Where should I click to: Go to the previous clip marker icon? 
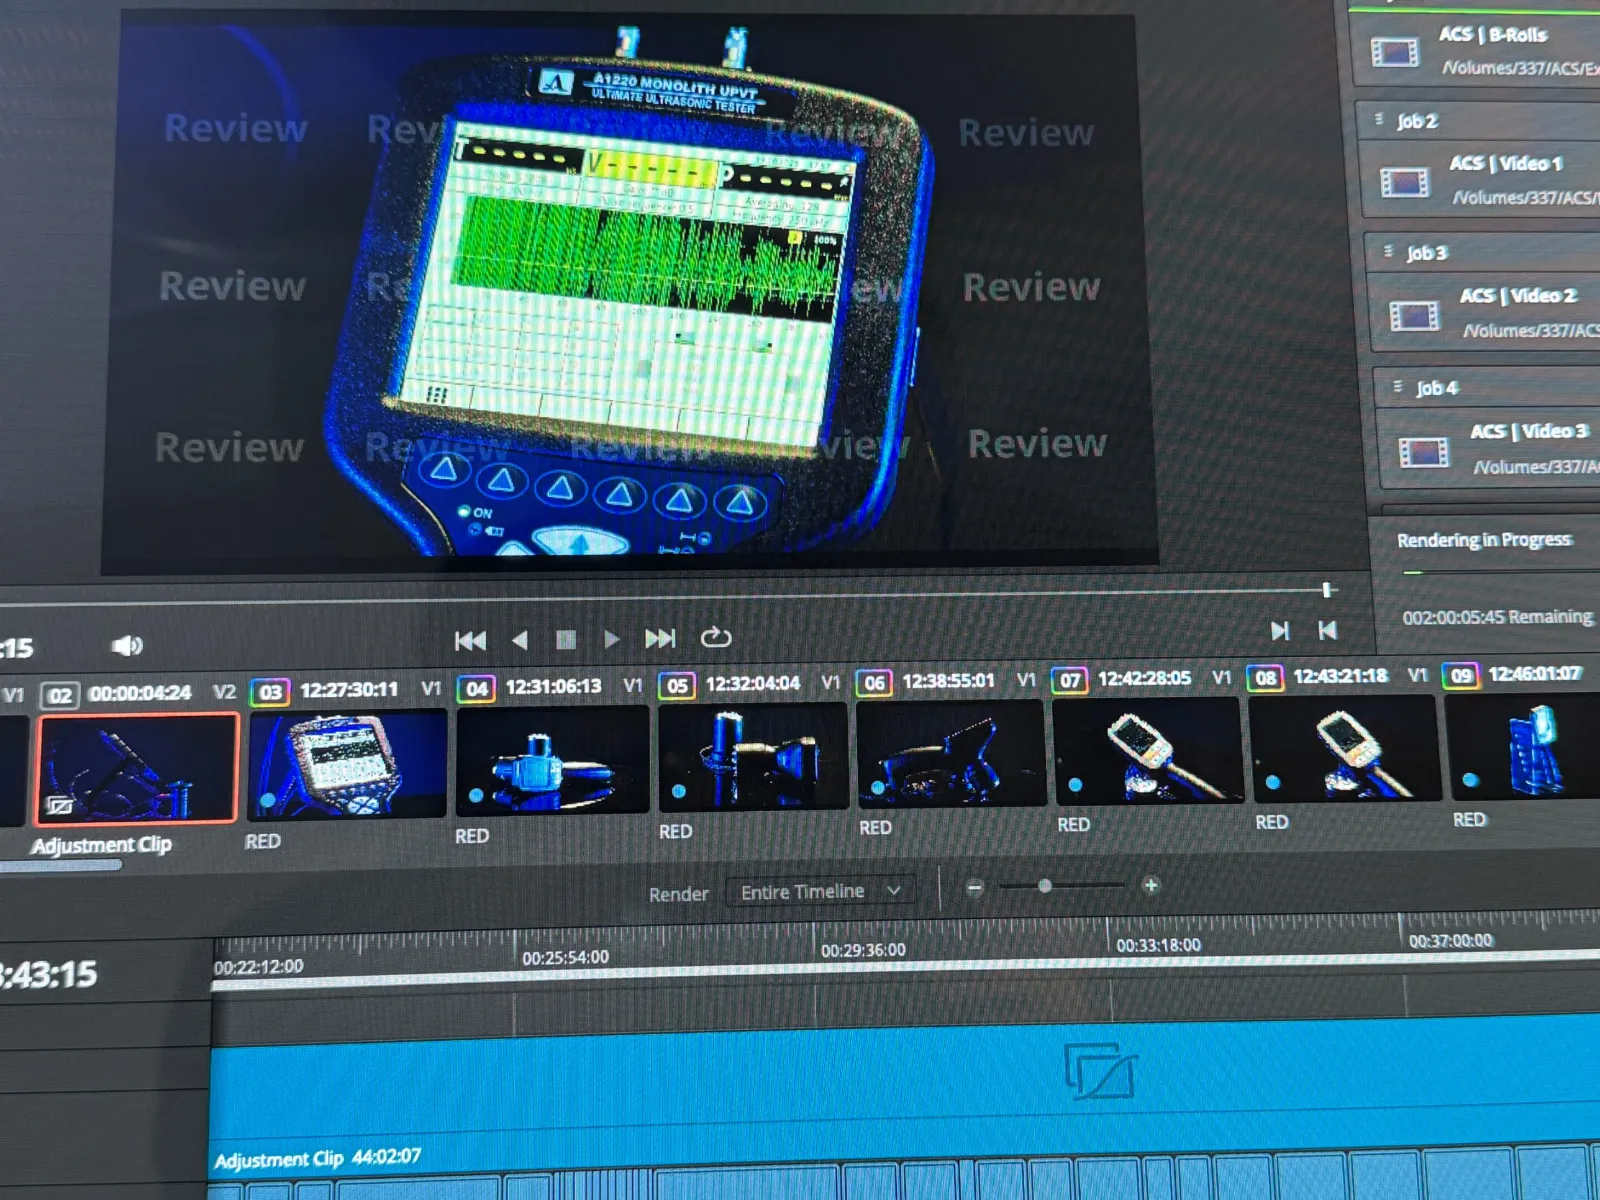pos(1327,630)
